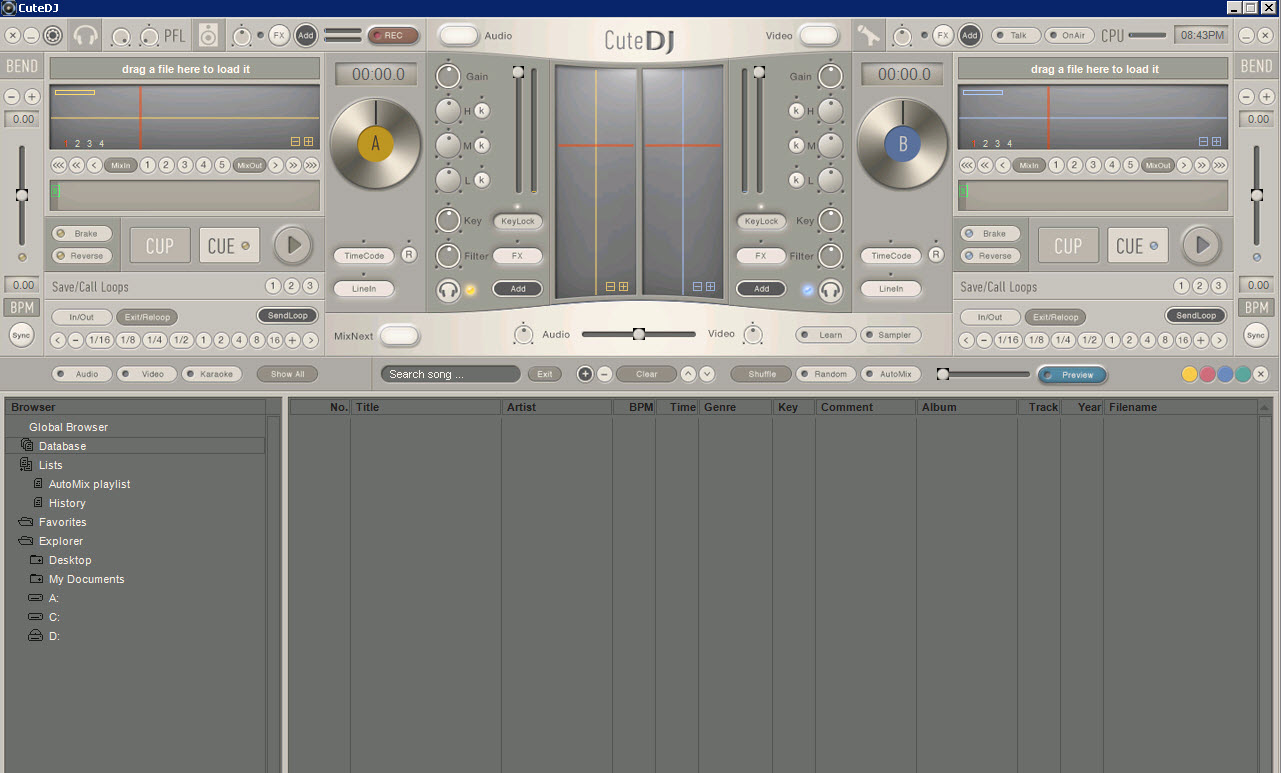Sort by the Genre column header
The image size is (1281, 773).
pos(736,407)
